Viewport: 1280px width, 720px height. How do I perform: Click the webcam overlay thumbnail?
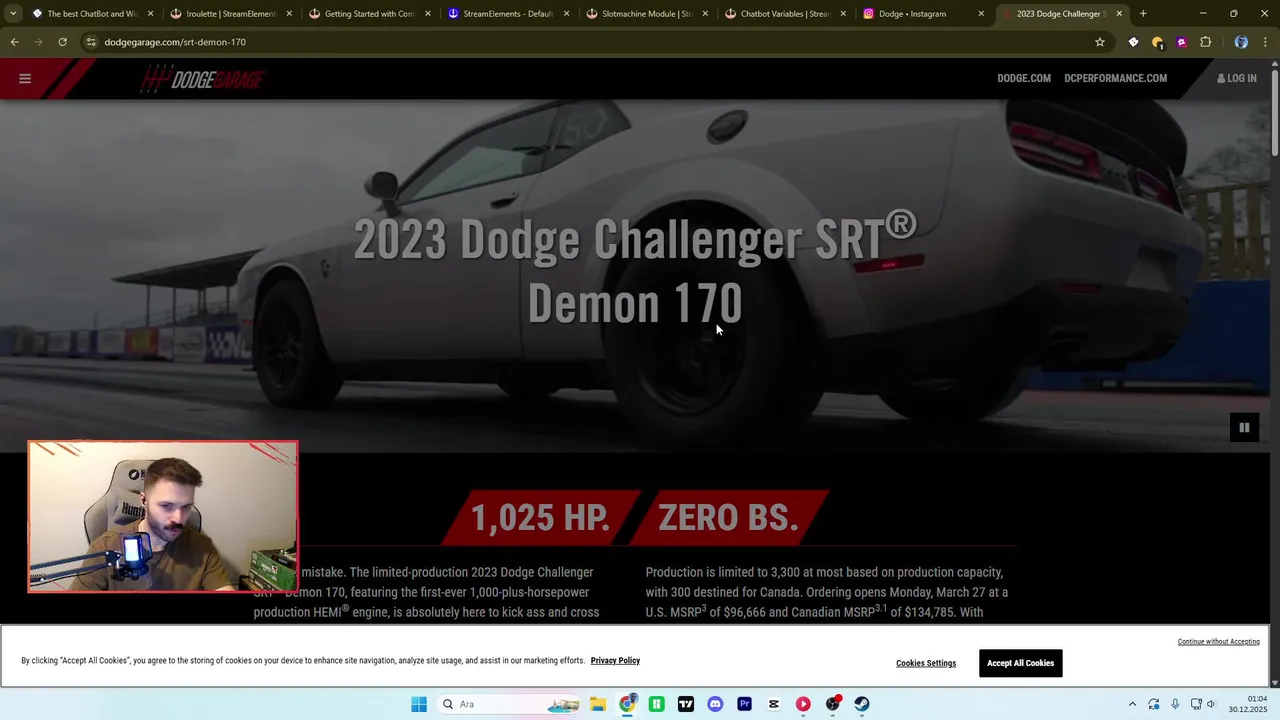163,517
